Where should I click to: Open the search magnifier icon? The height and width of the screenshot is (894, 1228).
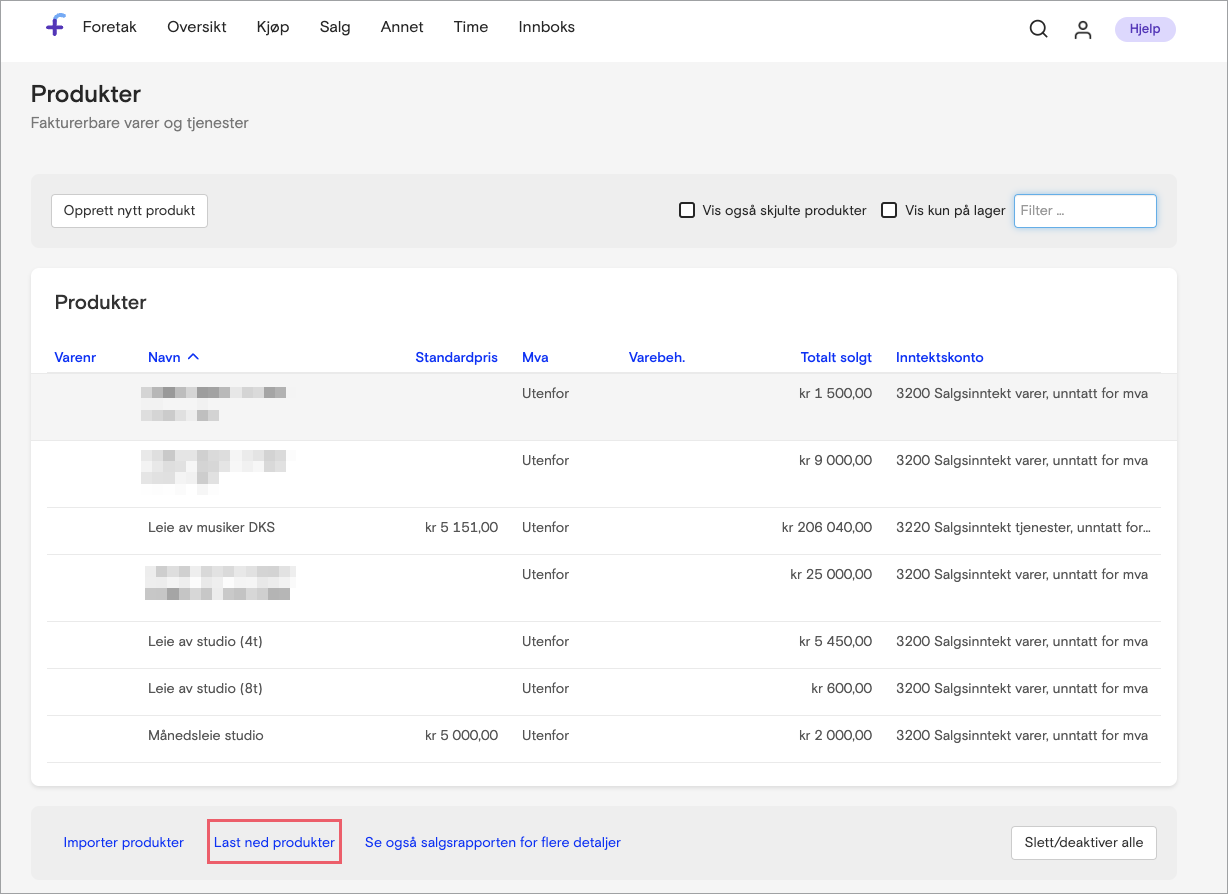(1039, 30)
